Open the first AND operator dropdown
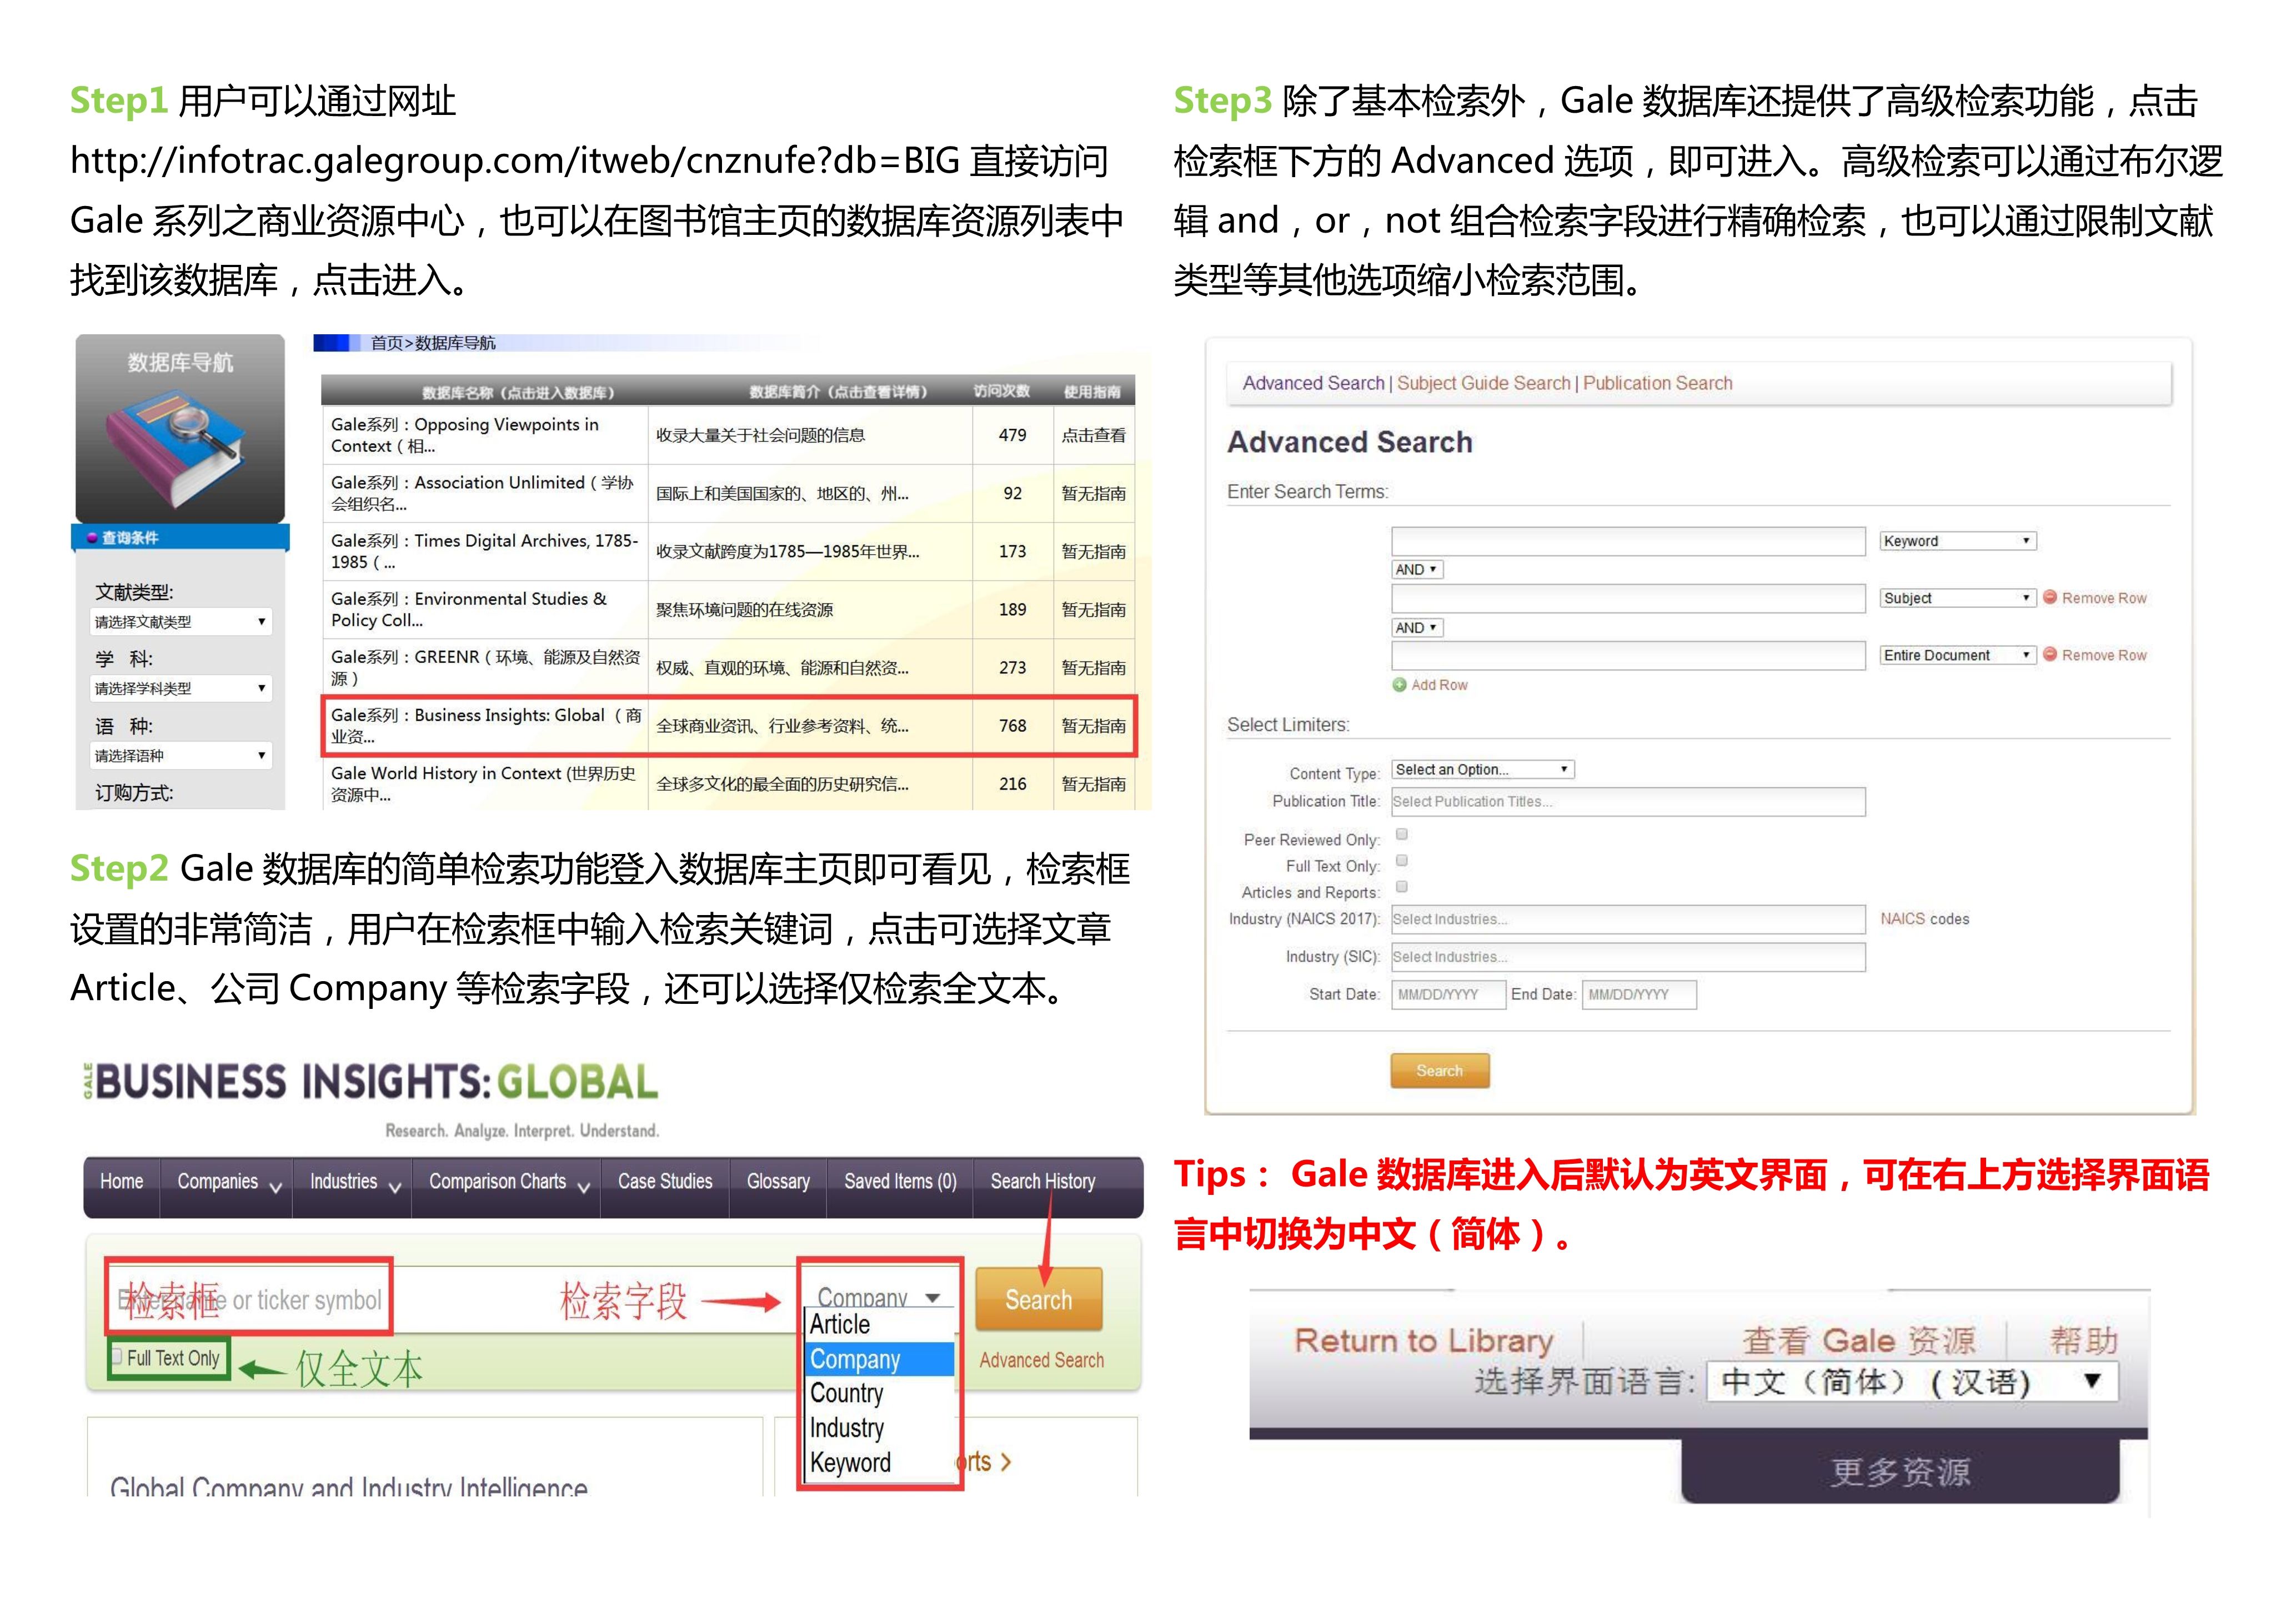Image resolution: width=2296 pixels, height=1623 pixels. [x=1417, y=569]
